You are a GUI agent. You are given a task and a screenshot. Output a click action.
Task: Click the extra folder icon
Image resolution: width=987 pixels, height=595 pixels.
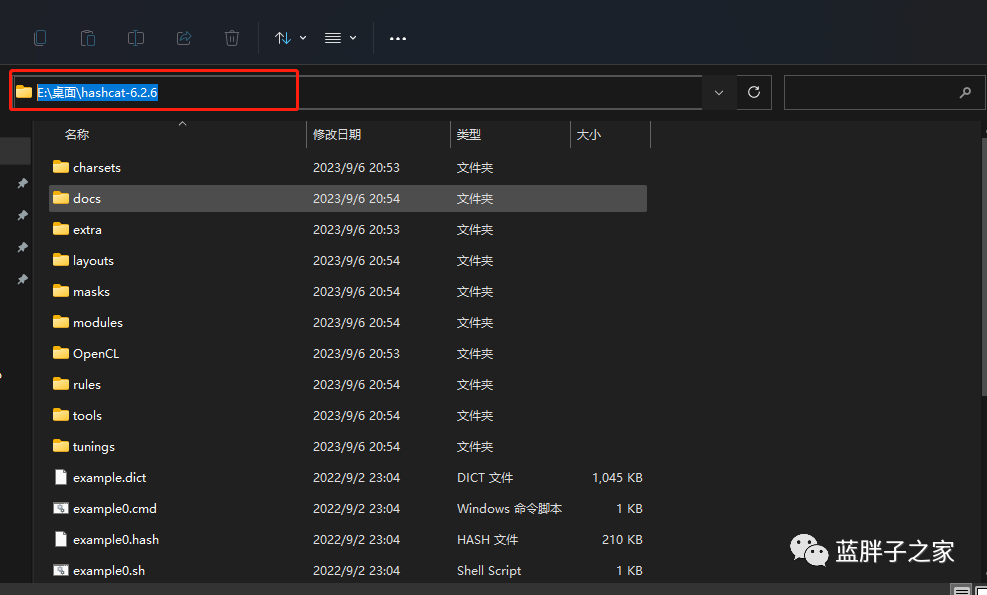tap(60, 229)
